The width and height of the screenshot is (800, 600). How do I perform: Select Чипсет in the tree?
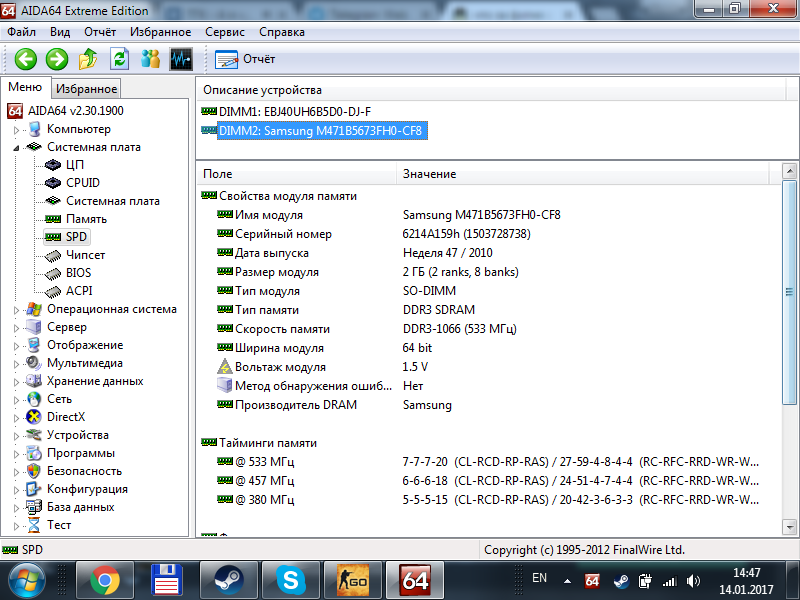[x=85, y=255]
